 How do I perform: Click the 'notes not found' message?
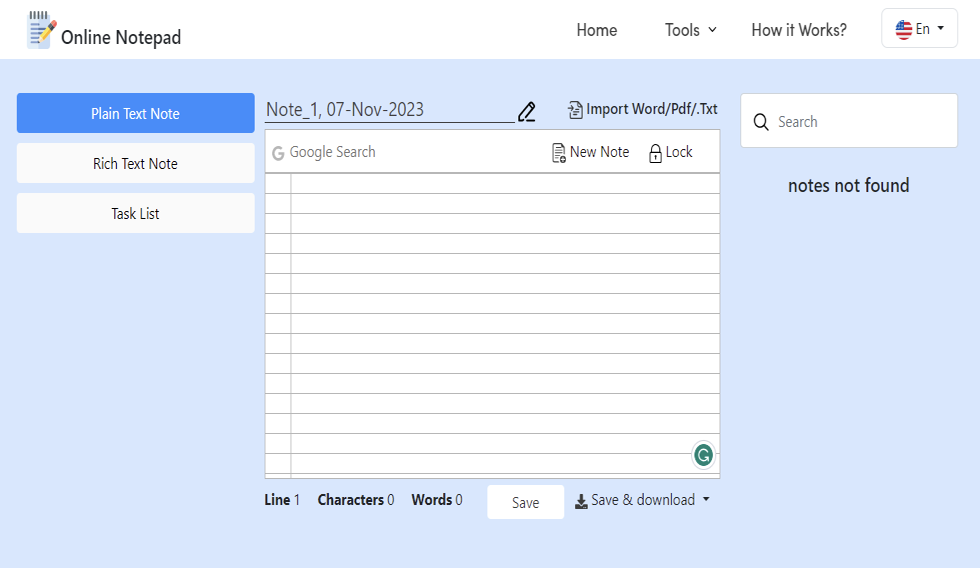[x=848, y=186]
